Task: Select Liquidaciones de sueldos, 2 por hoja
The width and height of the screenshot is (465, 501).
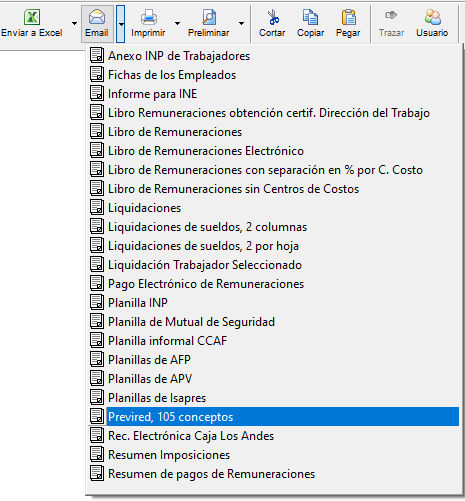Action: (273, 246)
